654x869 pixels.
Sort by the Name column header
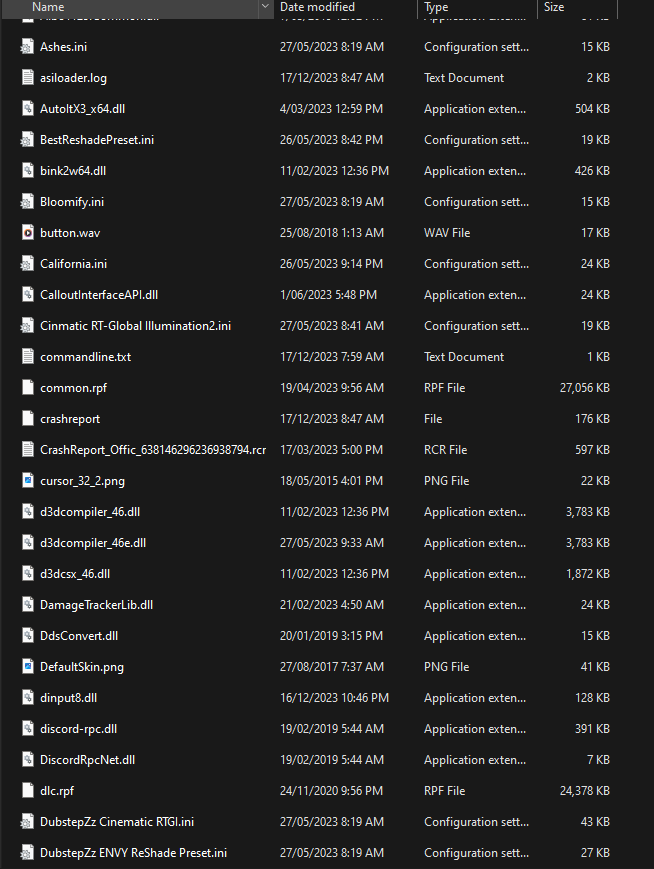click(48, 7)
